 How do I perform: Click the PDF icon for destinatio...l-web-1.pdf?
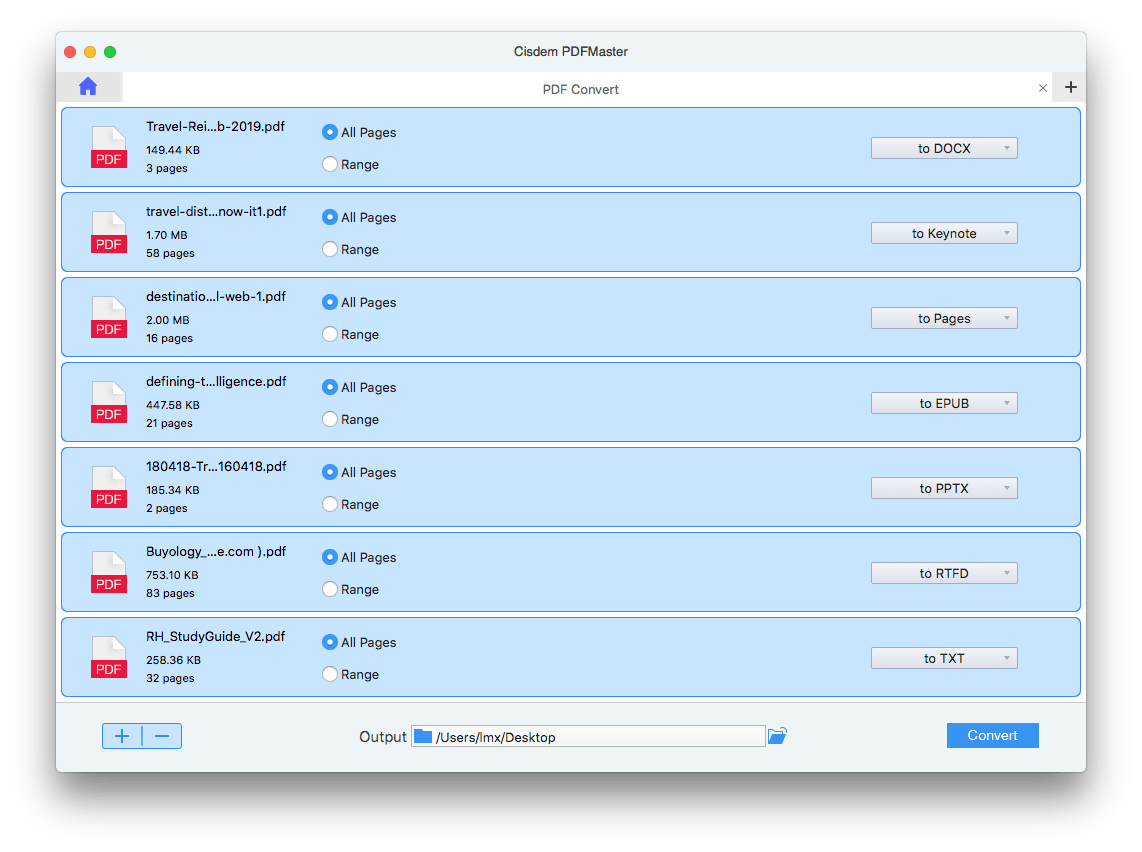[x=108, y=317]
